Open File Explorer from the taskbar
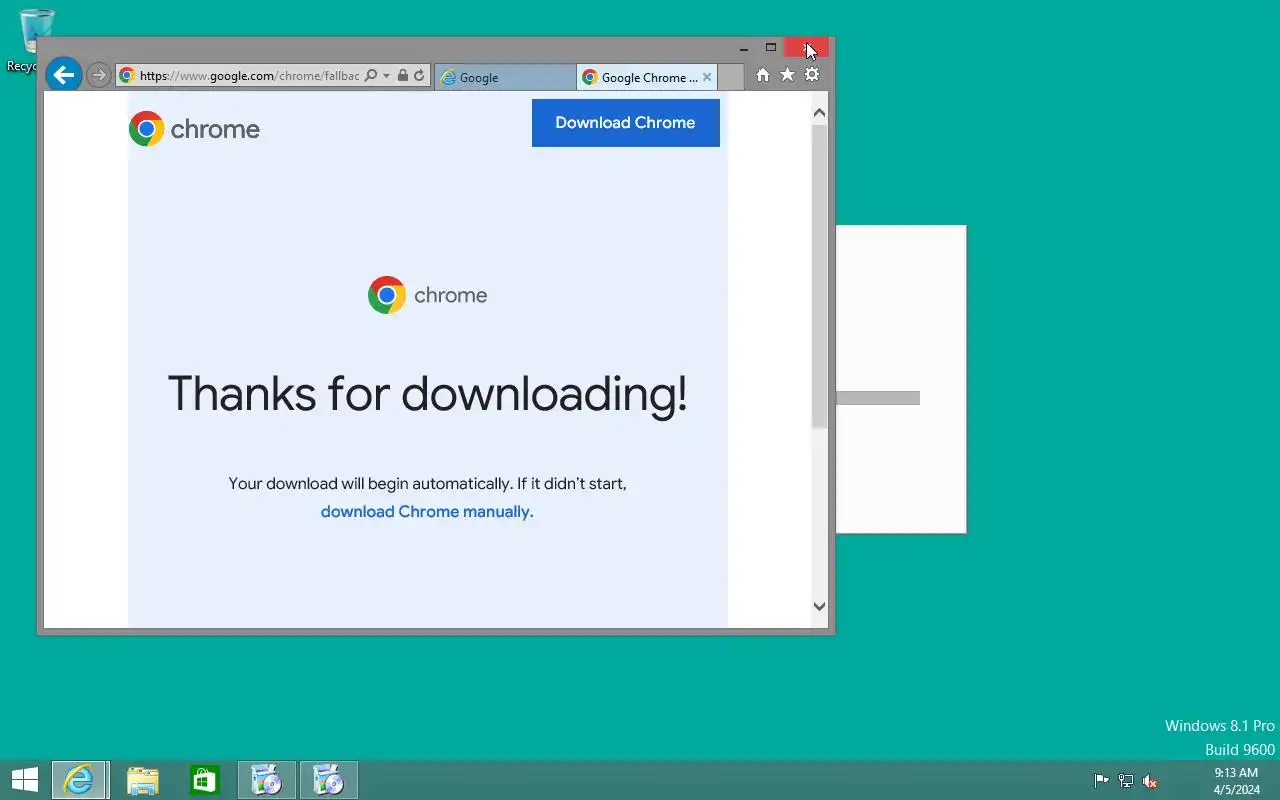 tap(143, 780)
